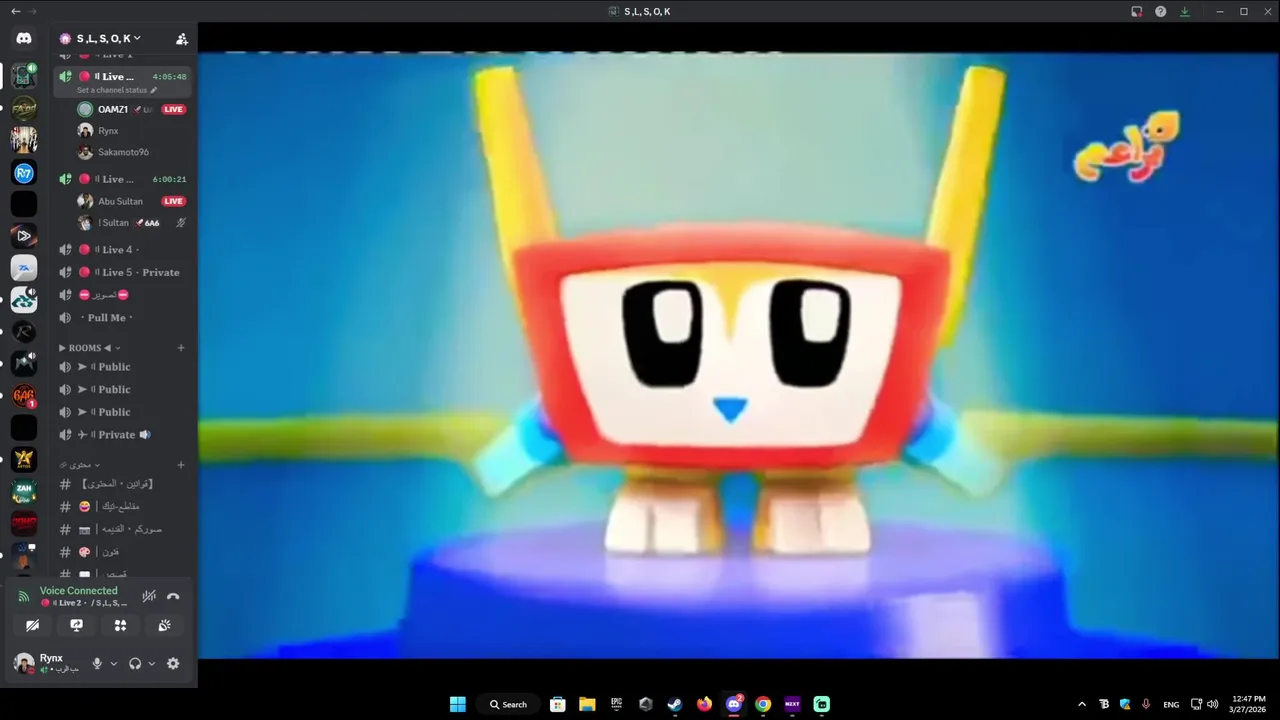
Task: Open the volume icon in system tray
Action: (x=1212, y=704)
